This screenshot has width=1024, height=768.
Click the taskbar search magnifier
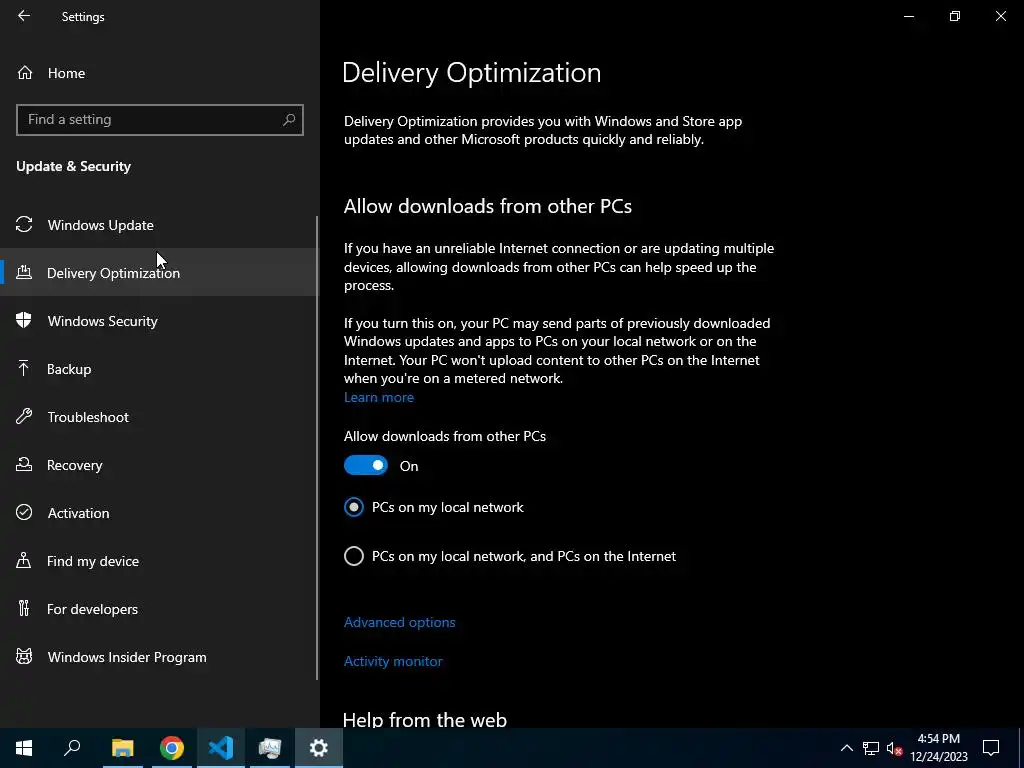tap(72, 748)
